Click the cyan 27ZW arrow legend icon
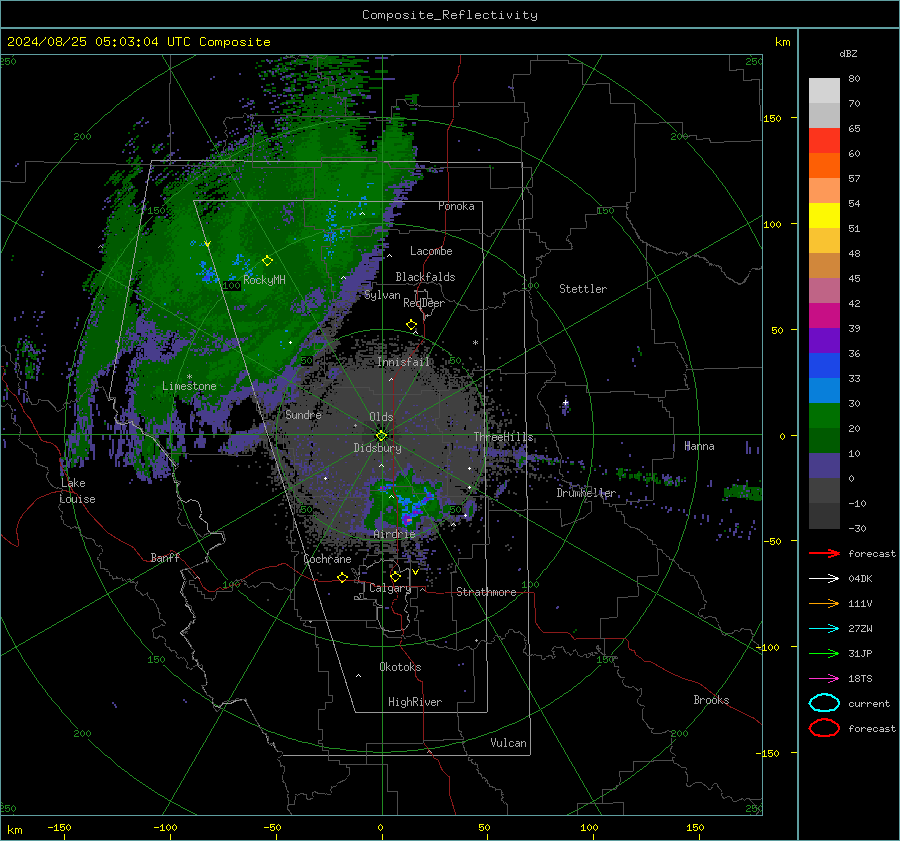Screen dimensions: 900x841 pyautogui.click(x=824, y=629)
